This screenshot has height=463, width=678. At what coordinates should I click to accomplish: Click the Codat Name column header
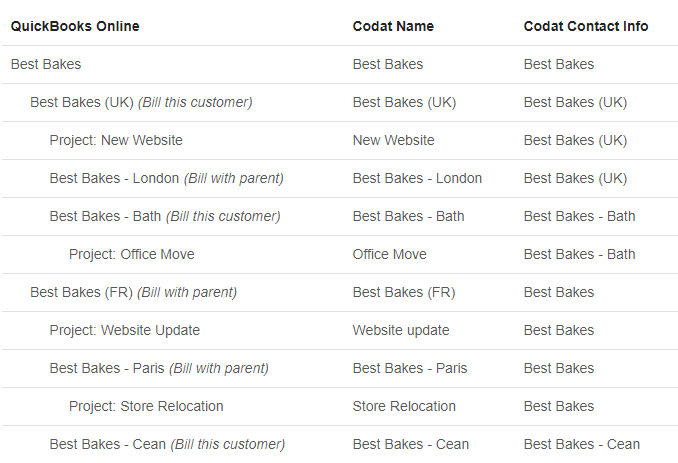click(393, 26)
